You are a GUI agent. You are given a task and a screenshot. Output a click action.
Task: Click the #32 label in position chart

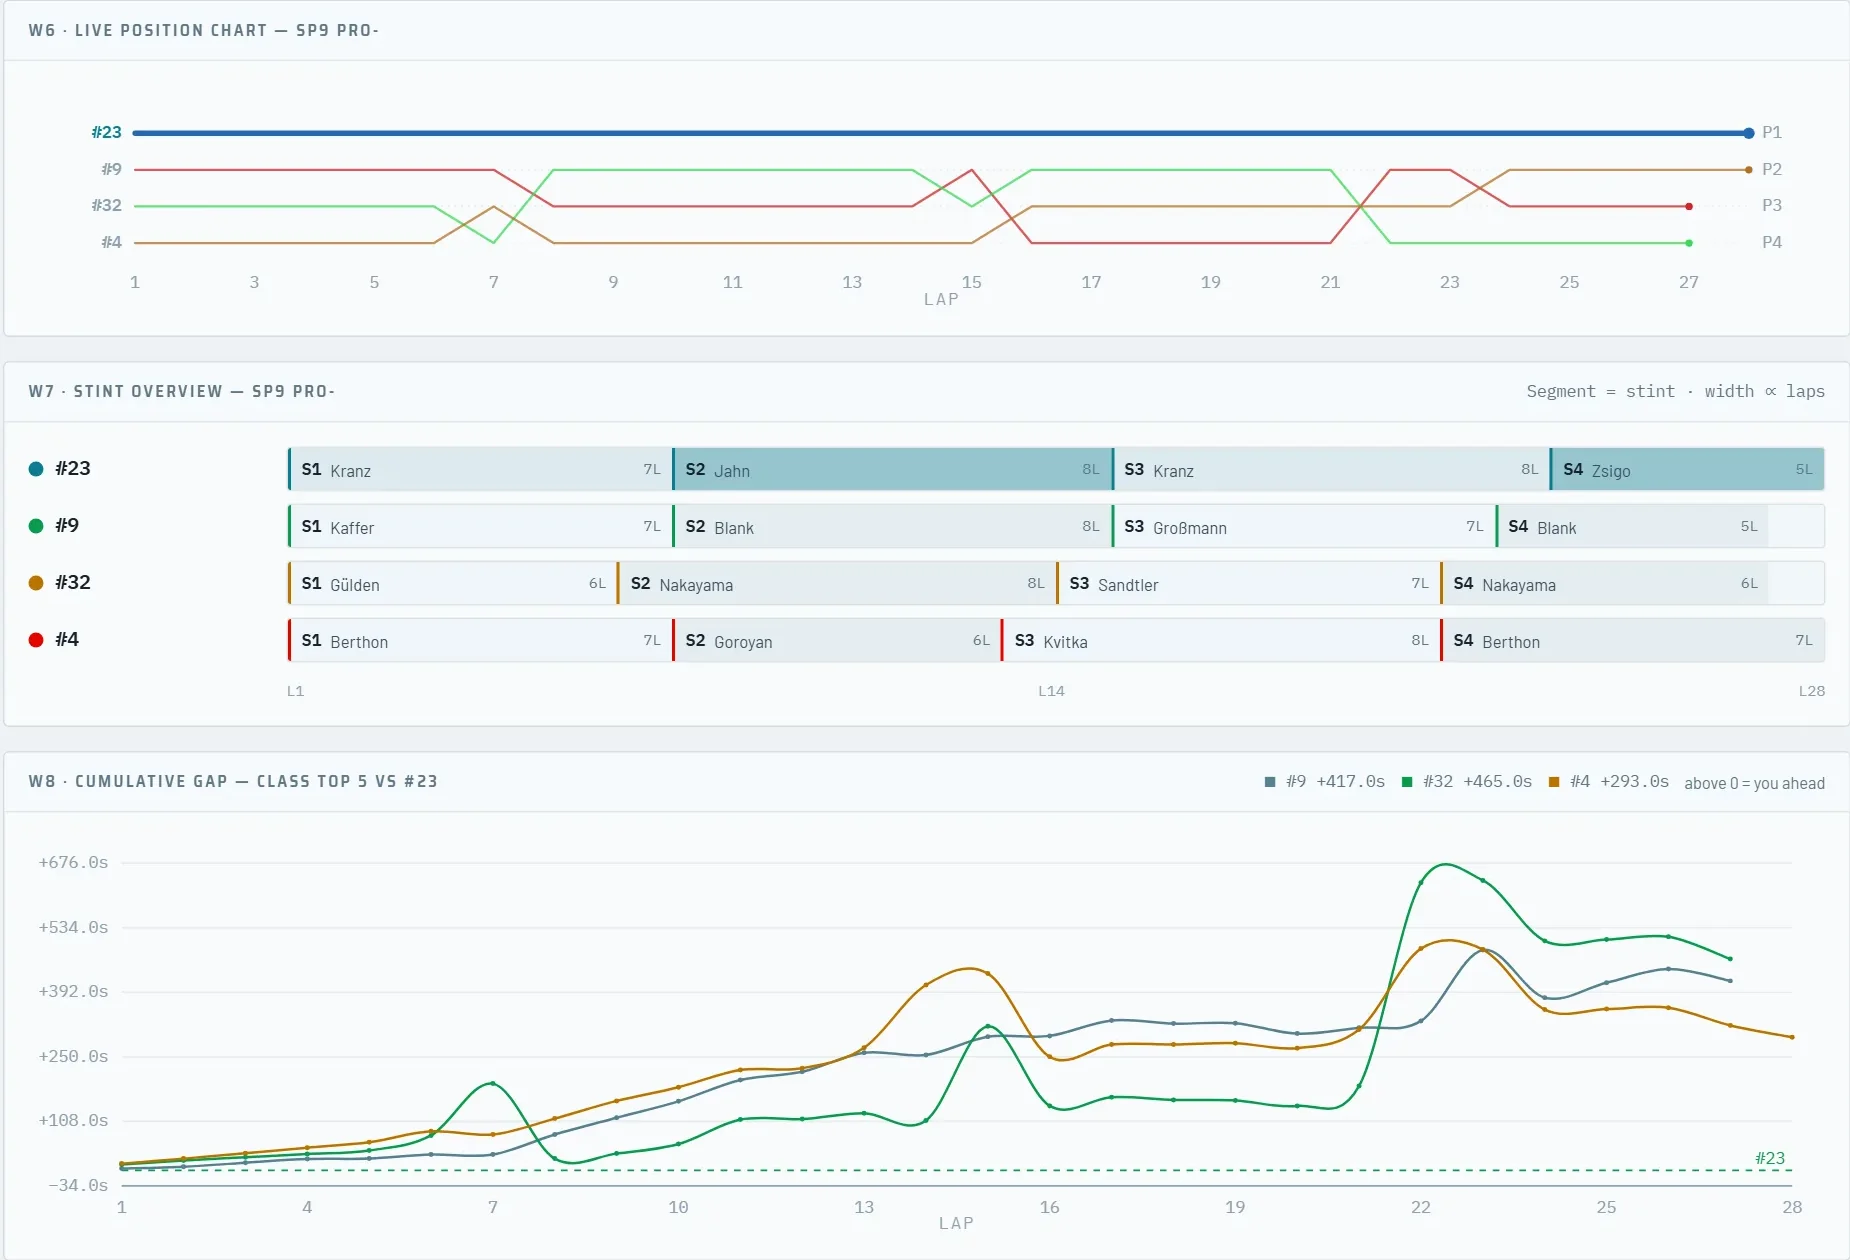click(106, 206)
